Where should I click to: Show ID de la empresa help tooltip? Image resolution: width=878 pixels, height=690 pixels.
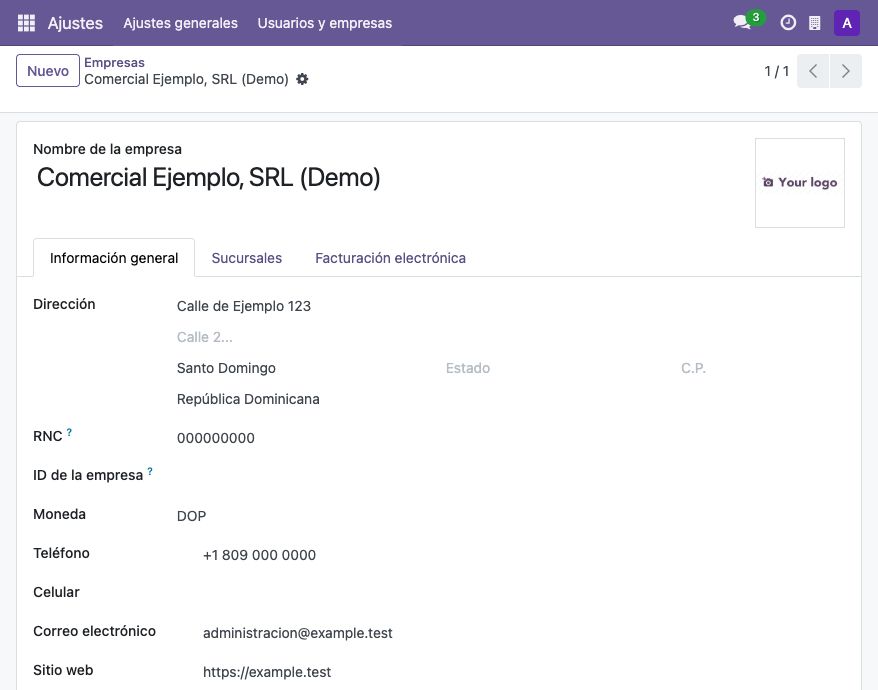[x=150, y=472]
